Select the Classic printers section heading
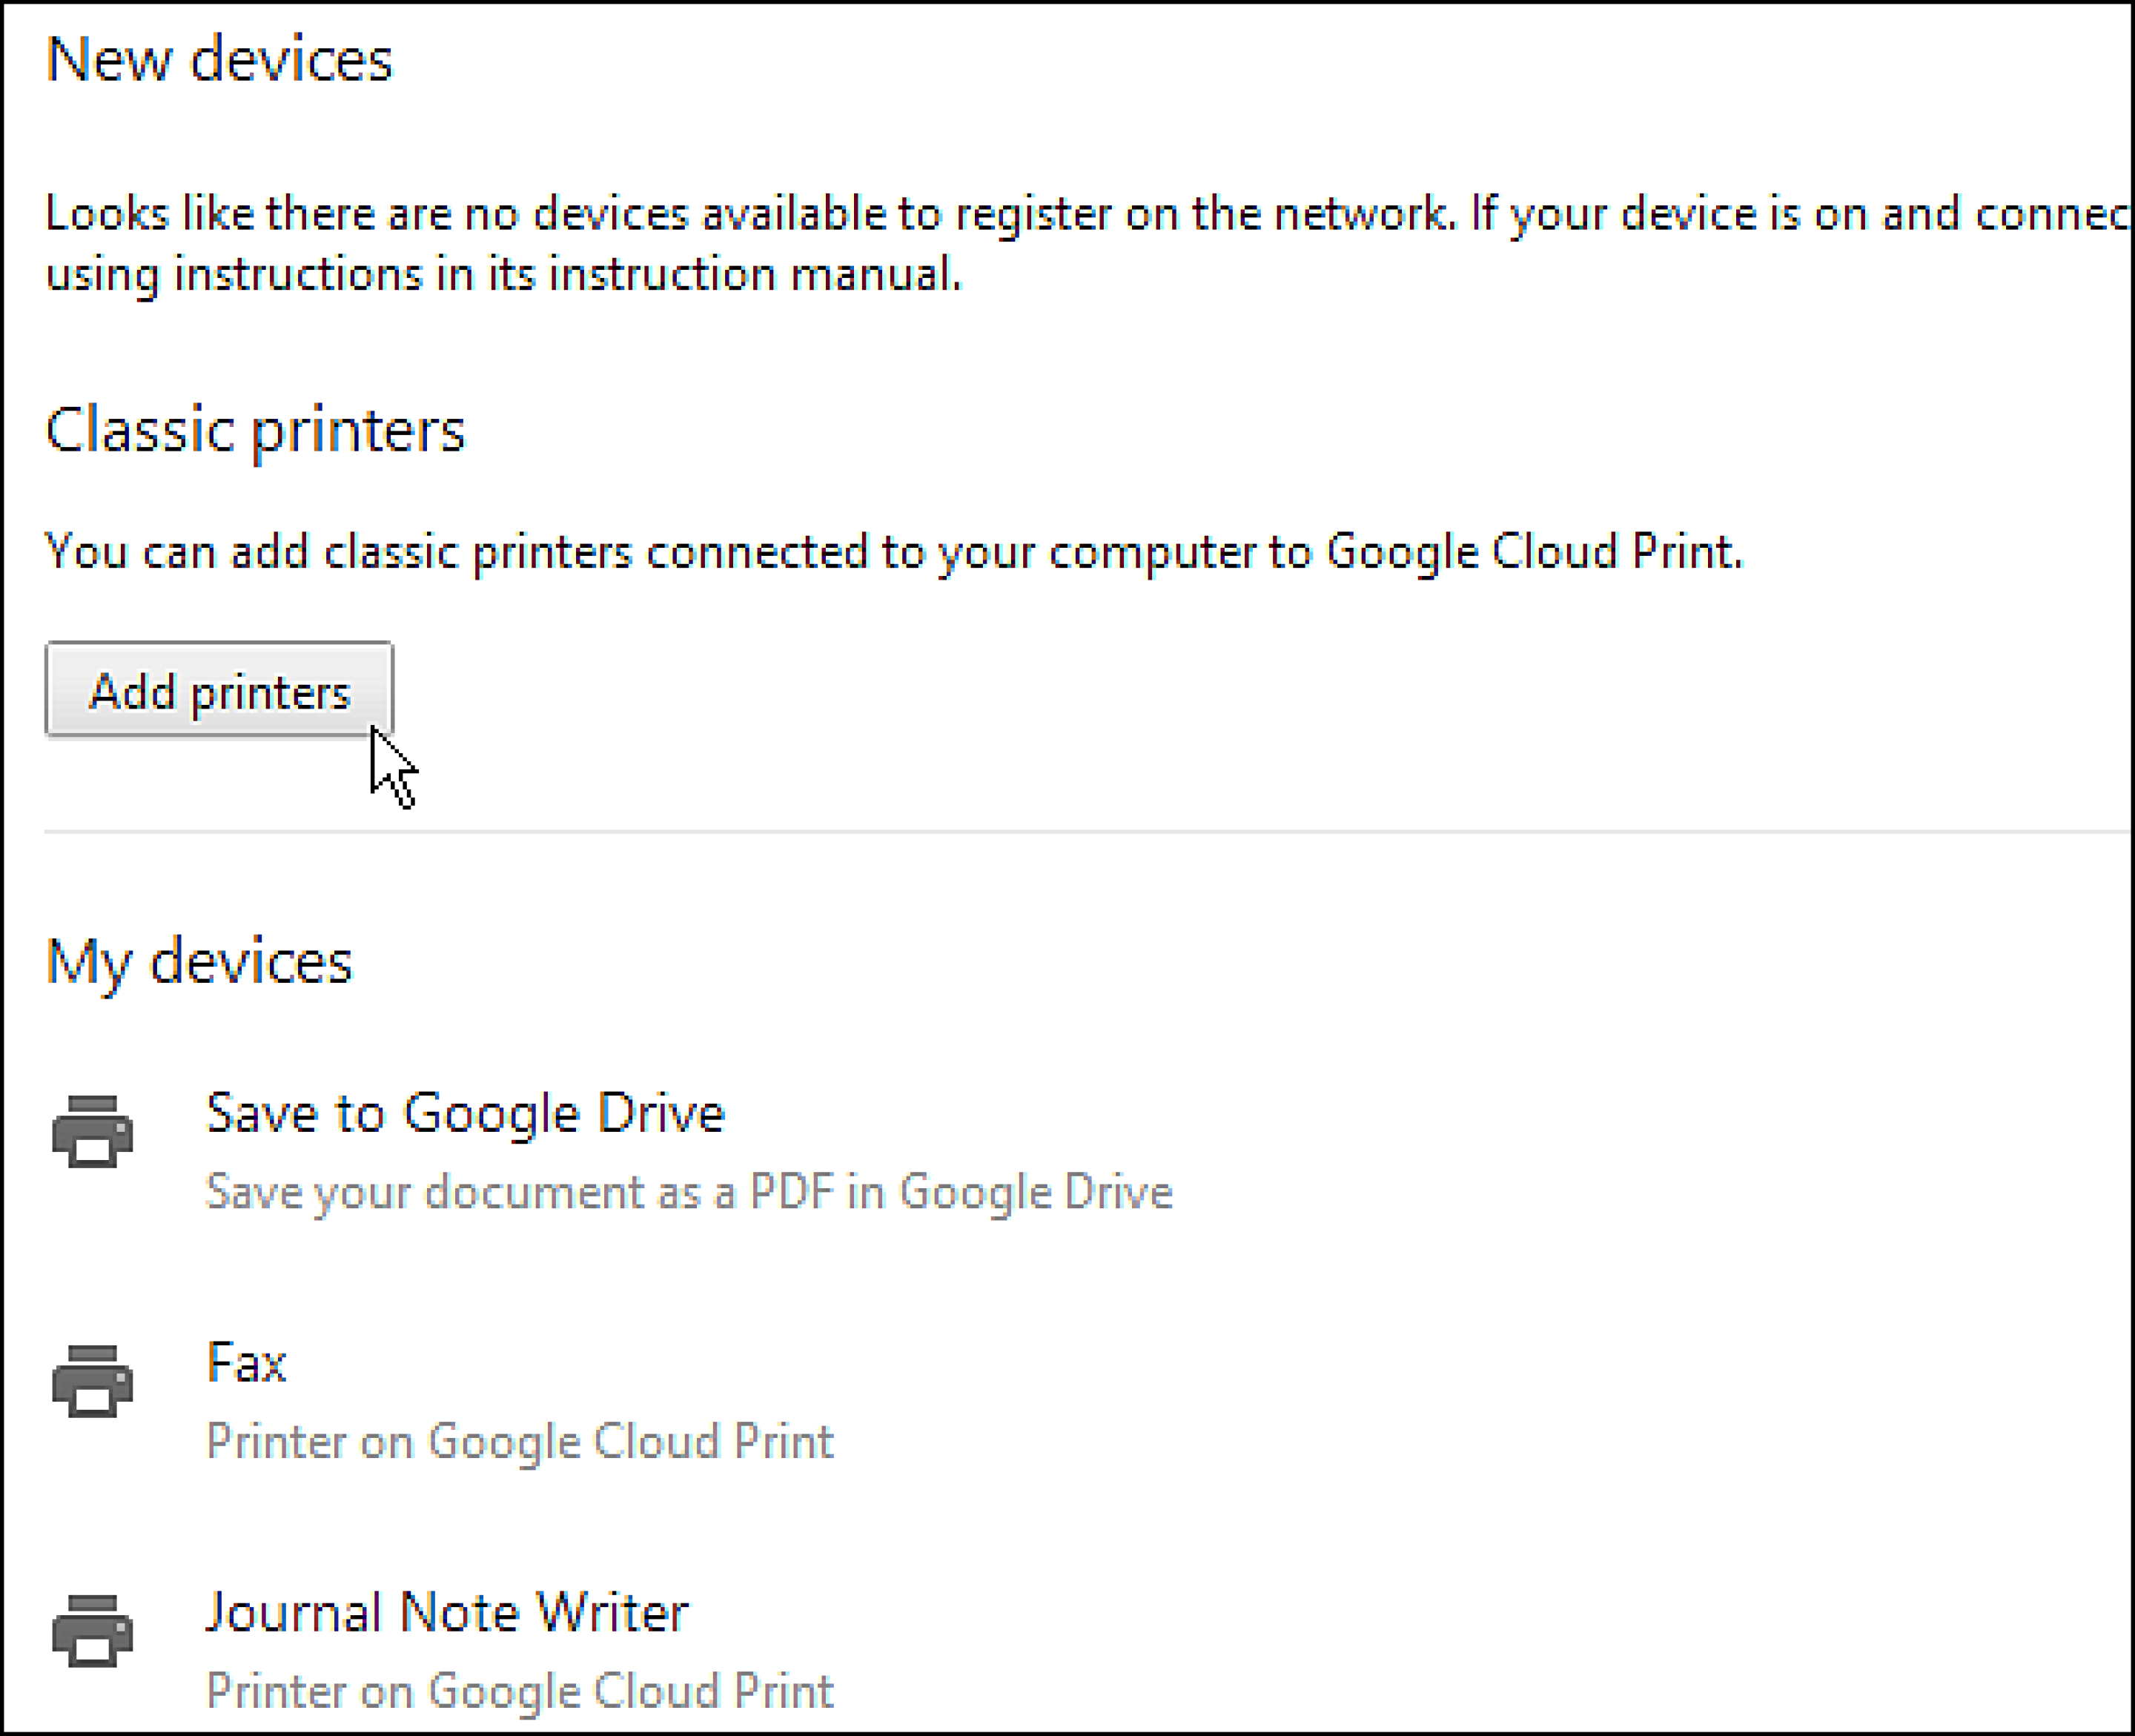Screen dimensions: 2135x1736 click(256, 430)
